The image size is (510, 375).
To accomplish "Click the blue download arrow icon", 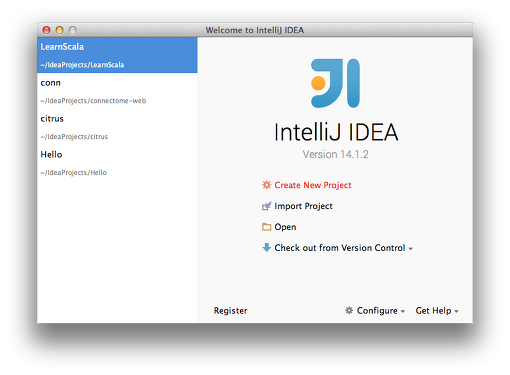I will 266,248.
